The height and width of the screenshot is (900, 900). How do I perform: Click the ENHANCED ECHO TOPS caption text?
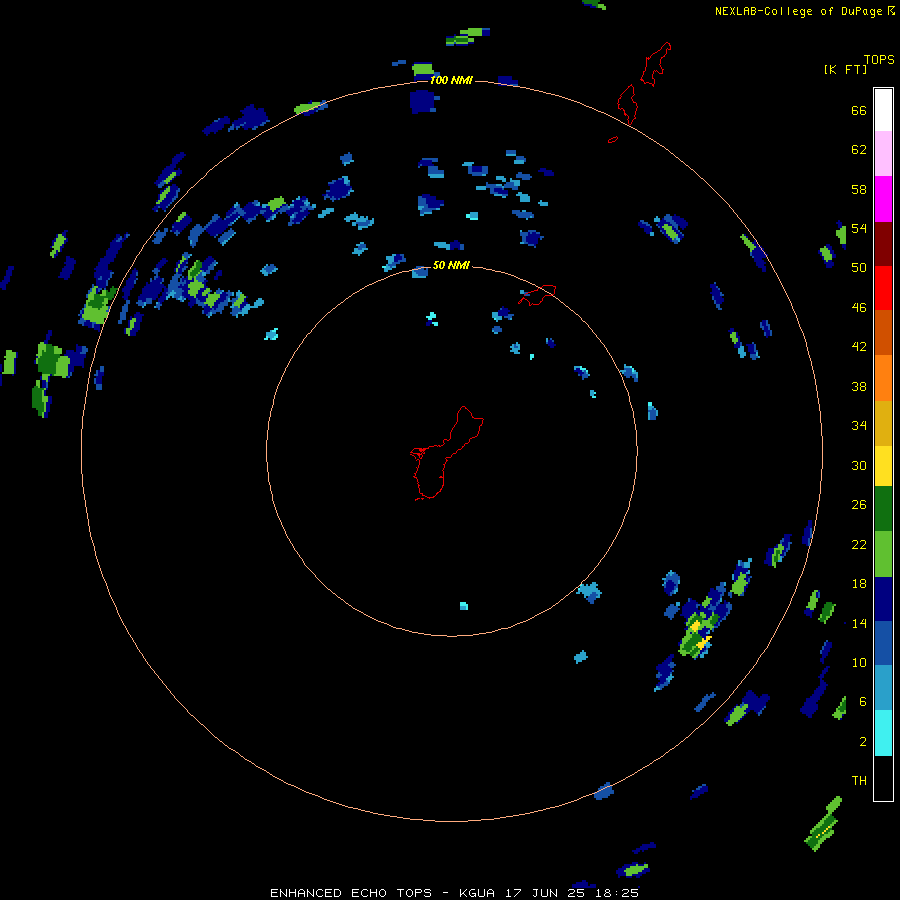tap(351, 893)
